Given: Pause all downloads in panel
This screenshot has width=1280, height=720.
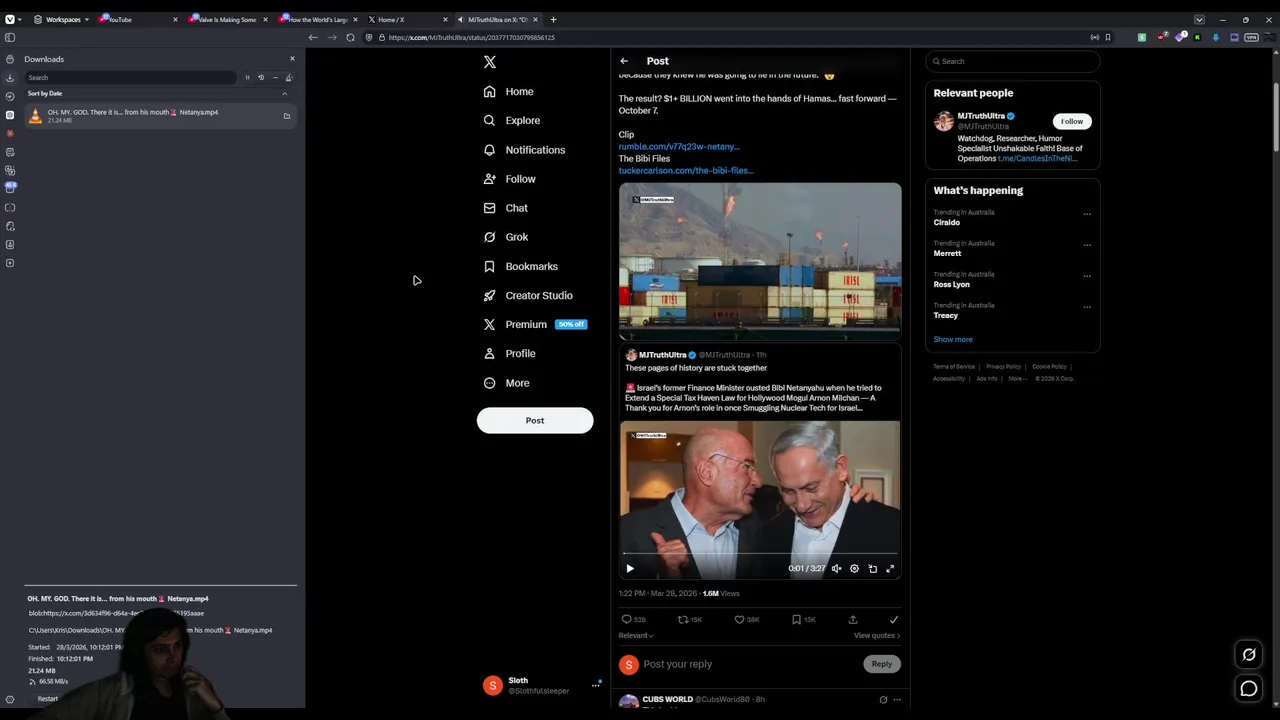Looking at the screenshot, I should coord(247,77).
